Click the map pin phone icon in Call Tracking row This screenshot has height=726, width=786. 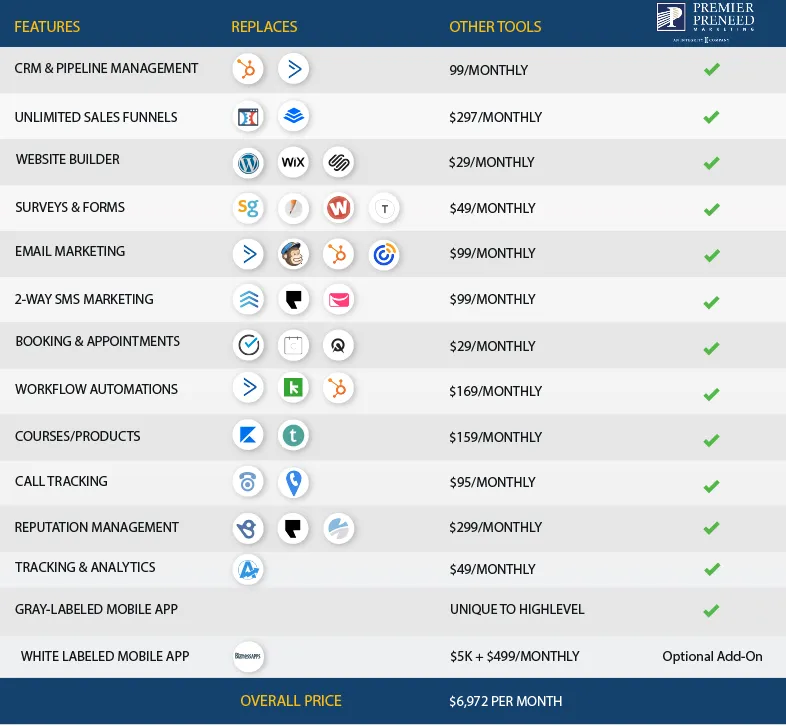293,483
